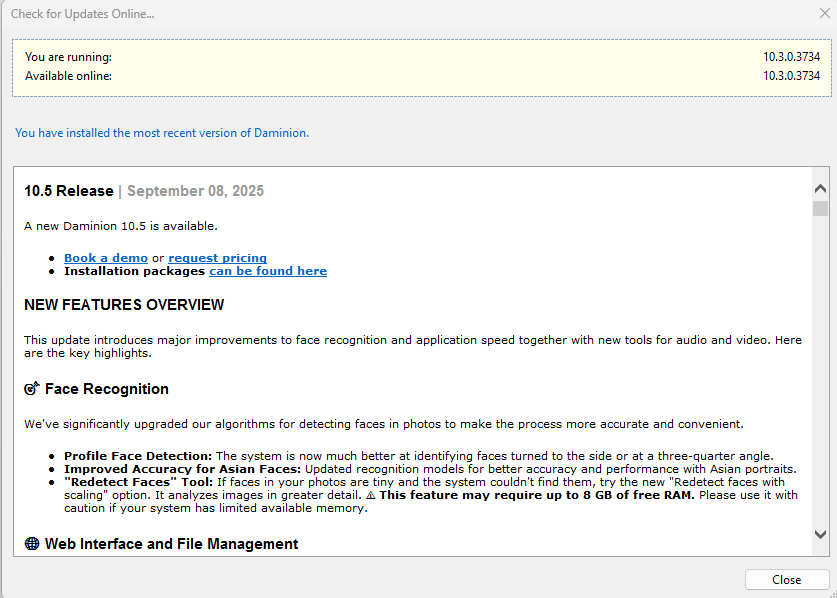Open the "Book a demo" link
837x598 pixels.
[106, 258]
